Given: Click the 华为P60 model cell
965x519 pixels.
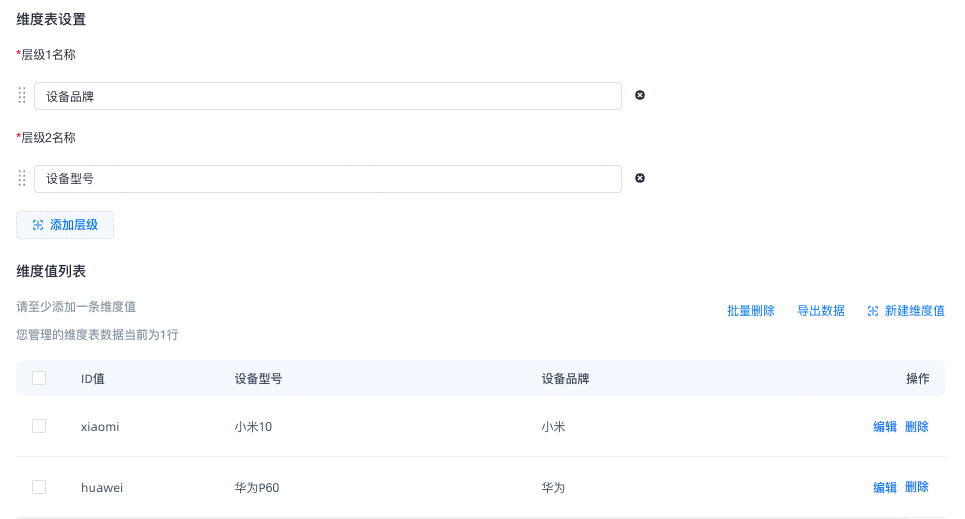Looking at the screenshot, I should click(x=257, y=488).
